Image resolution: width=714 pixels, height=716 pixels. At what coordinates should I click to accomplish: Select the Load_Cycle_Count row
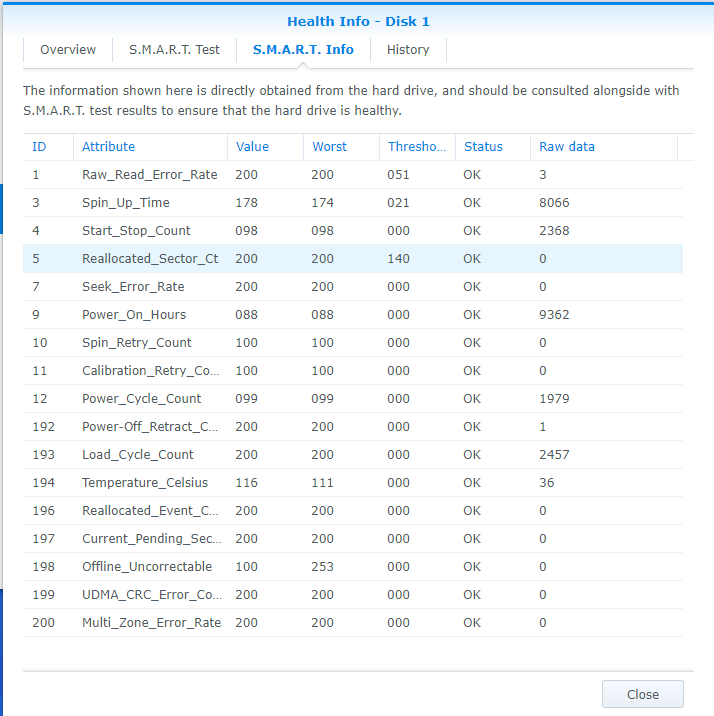[x=353, y=454]
